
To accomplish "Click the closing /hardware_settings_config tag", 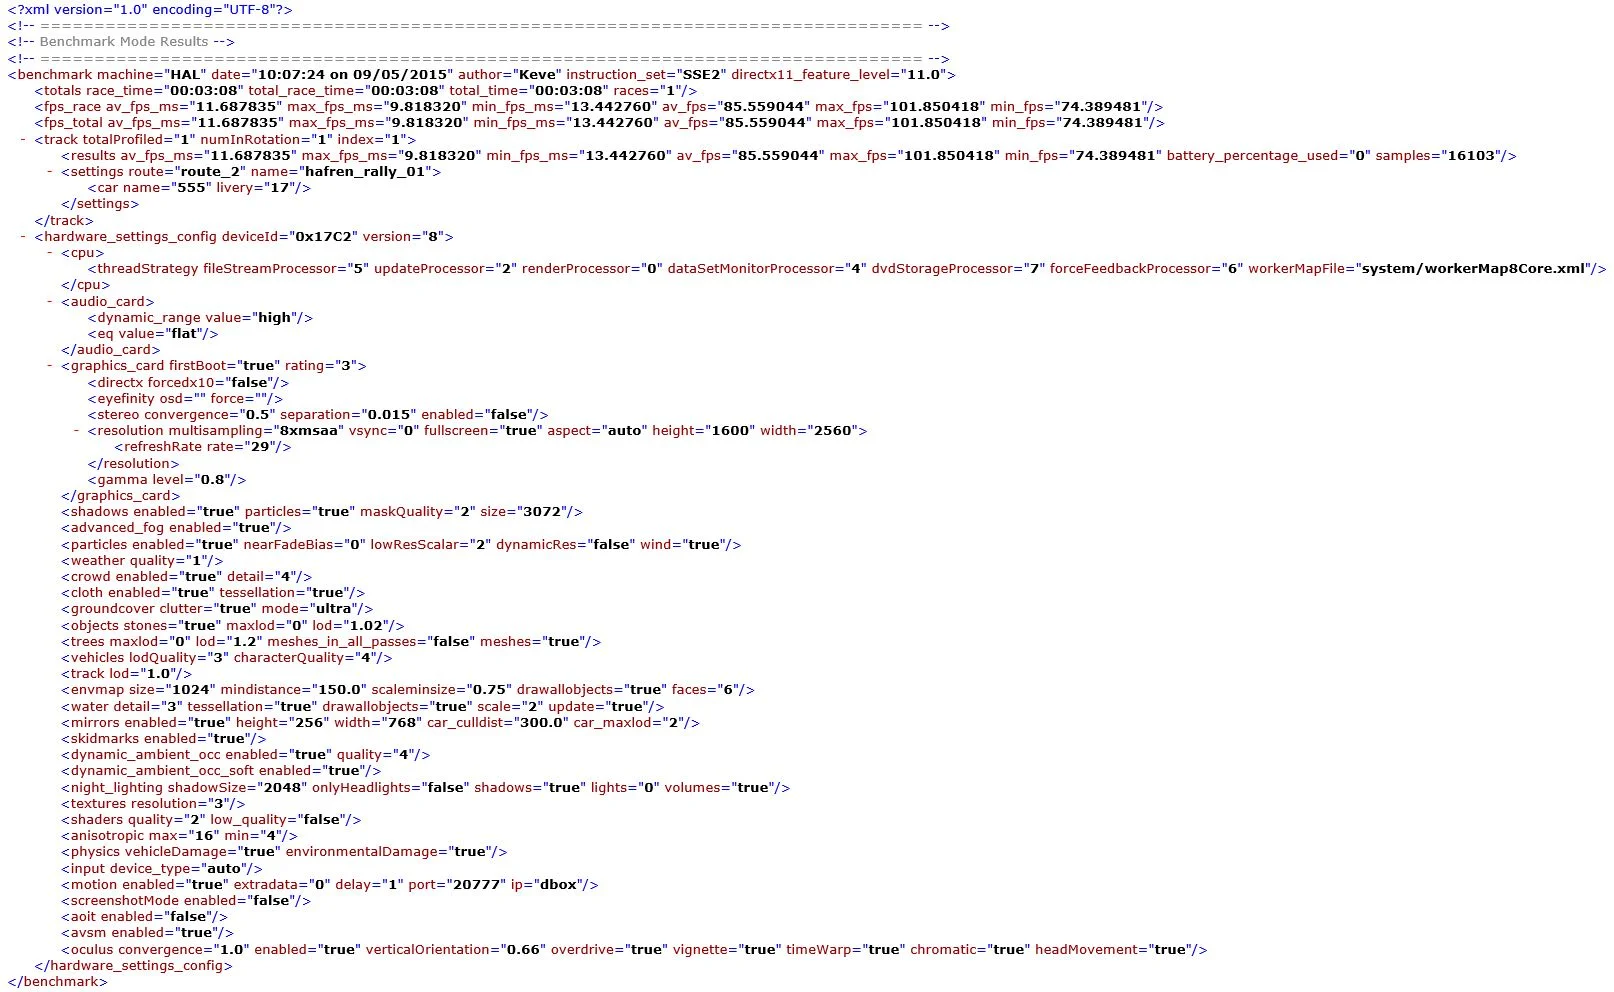I will coord(133,966).
